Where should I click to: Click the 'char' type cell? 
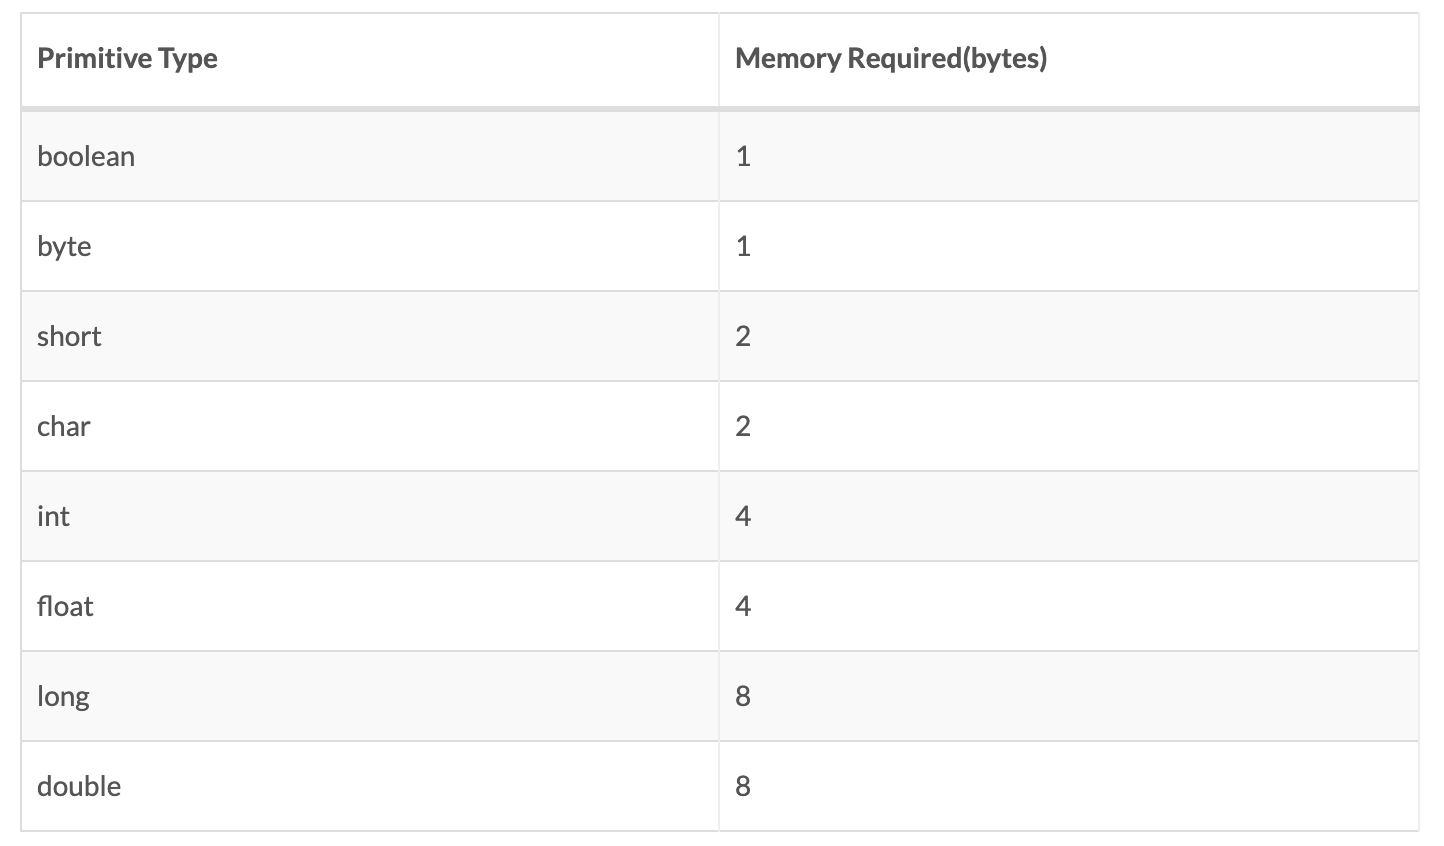64,427
